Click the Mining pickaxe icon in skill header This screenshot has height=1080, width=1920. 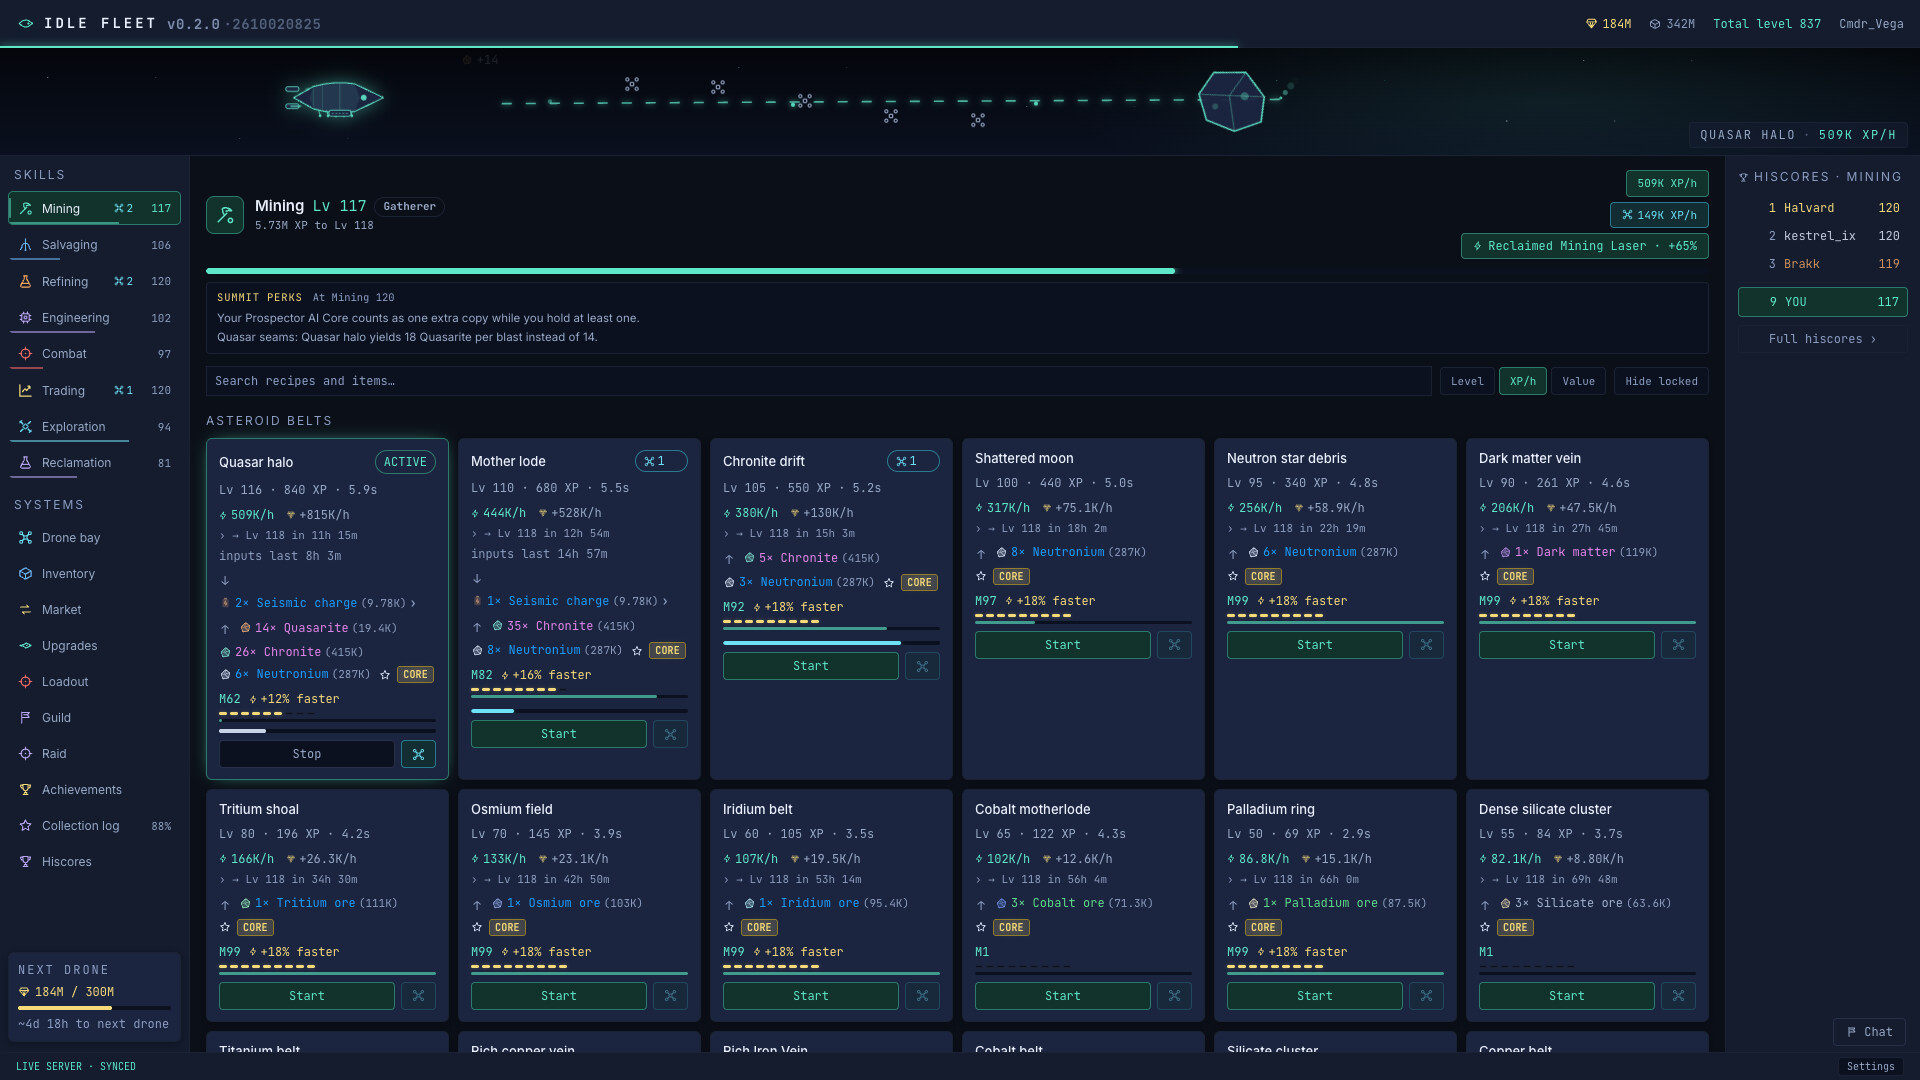point(225,215)
